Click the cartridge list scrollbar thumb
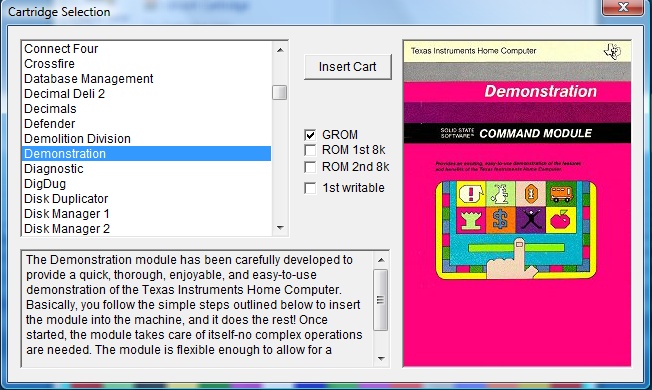 pos(280,92)
